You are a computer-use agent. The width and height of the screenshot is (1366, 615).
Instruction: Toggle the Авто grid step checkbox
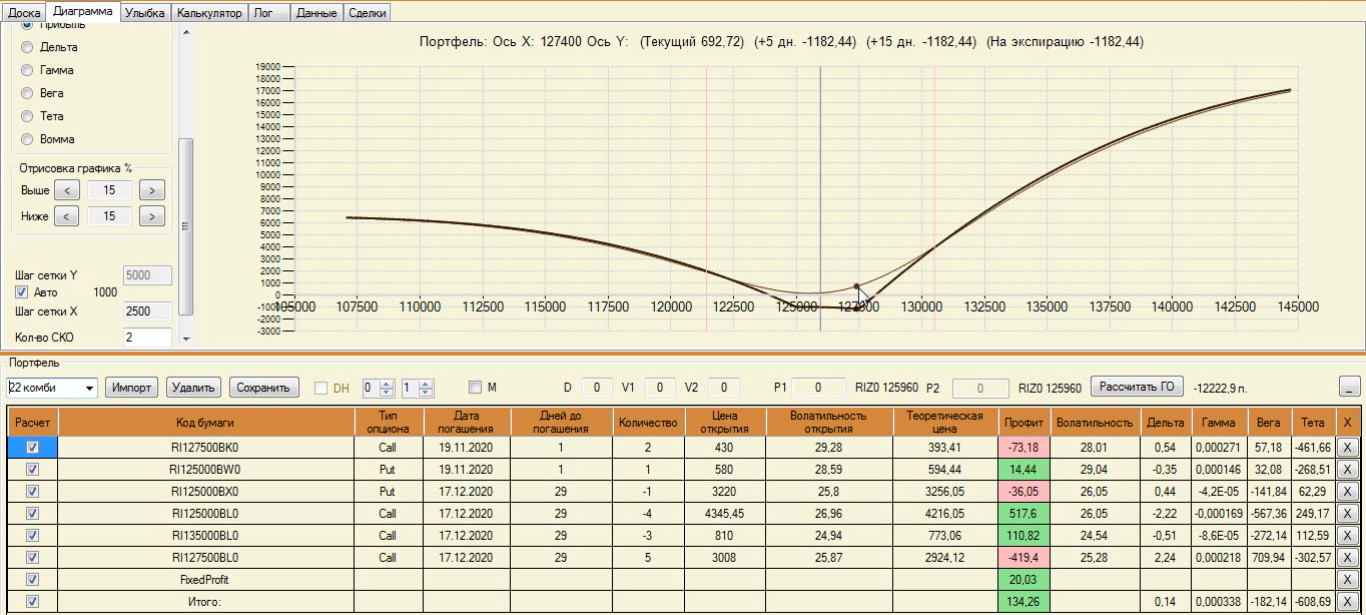pyautogui.click(x=22, y=292)
